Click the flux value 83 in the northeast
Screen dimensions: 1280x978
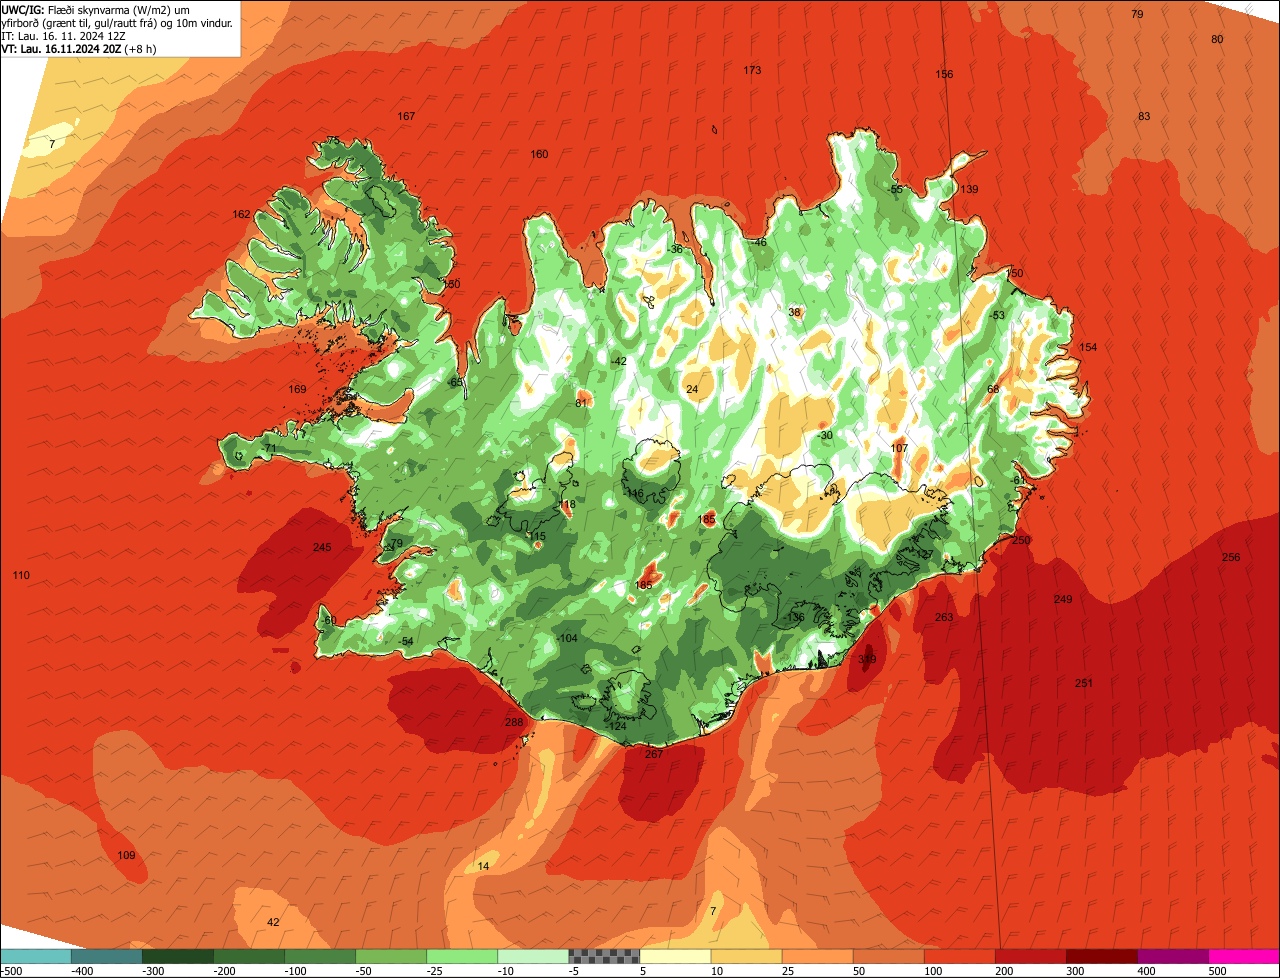point(1144,116)
